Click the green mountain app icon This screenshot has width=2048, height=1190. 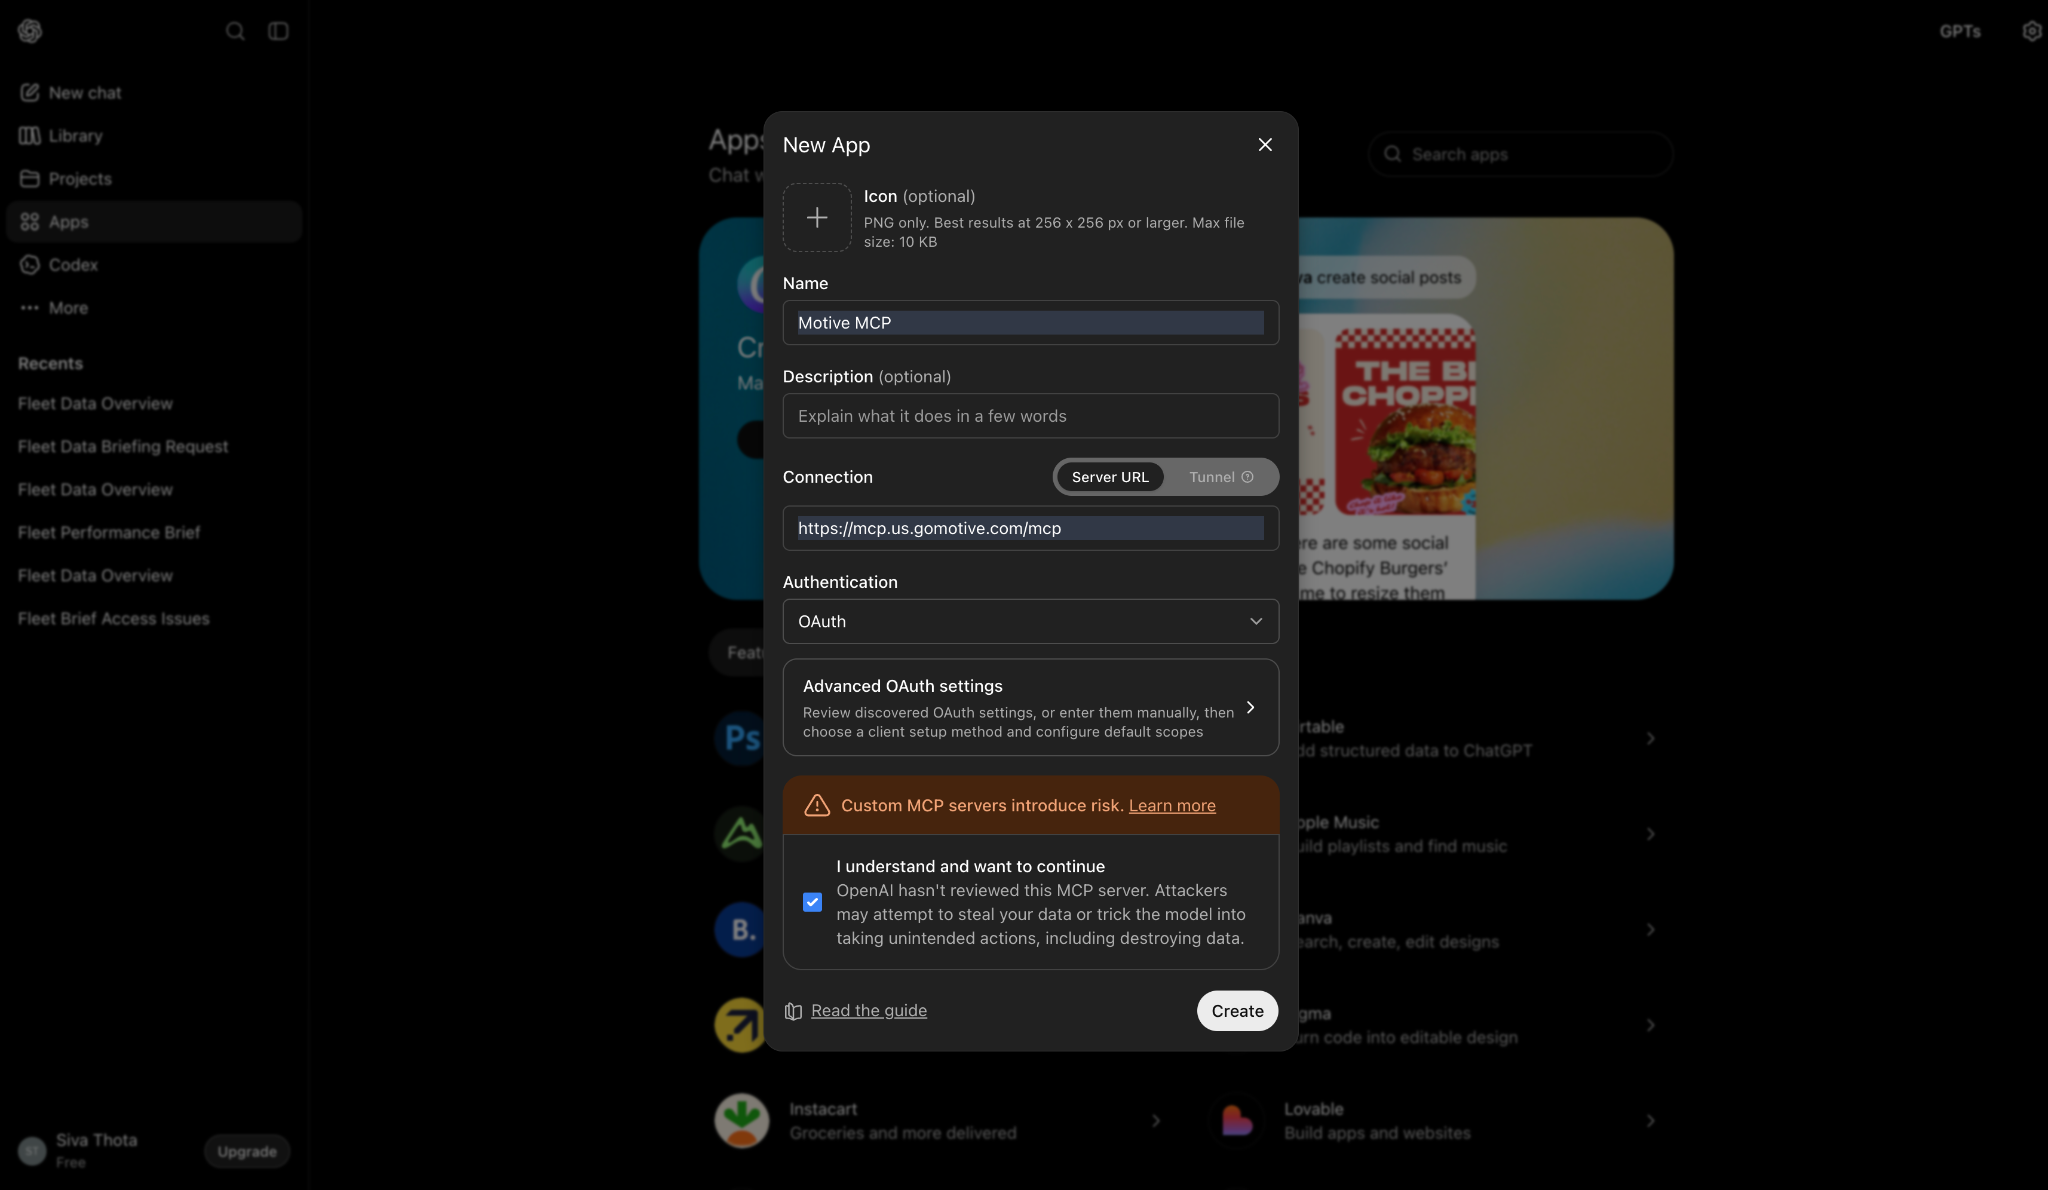pos(739,834)
